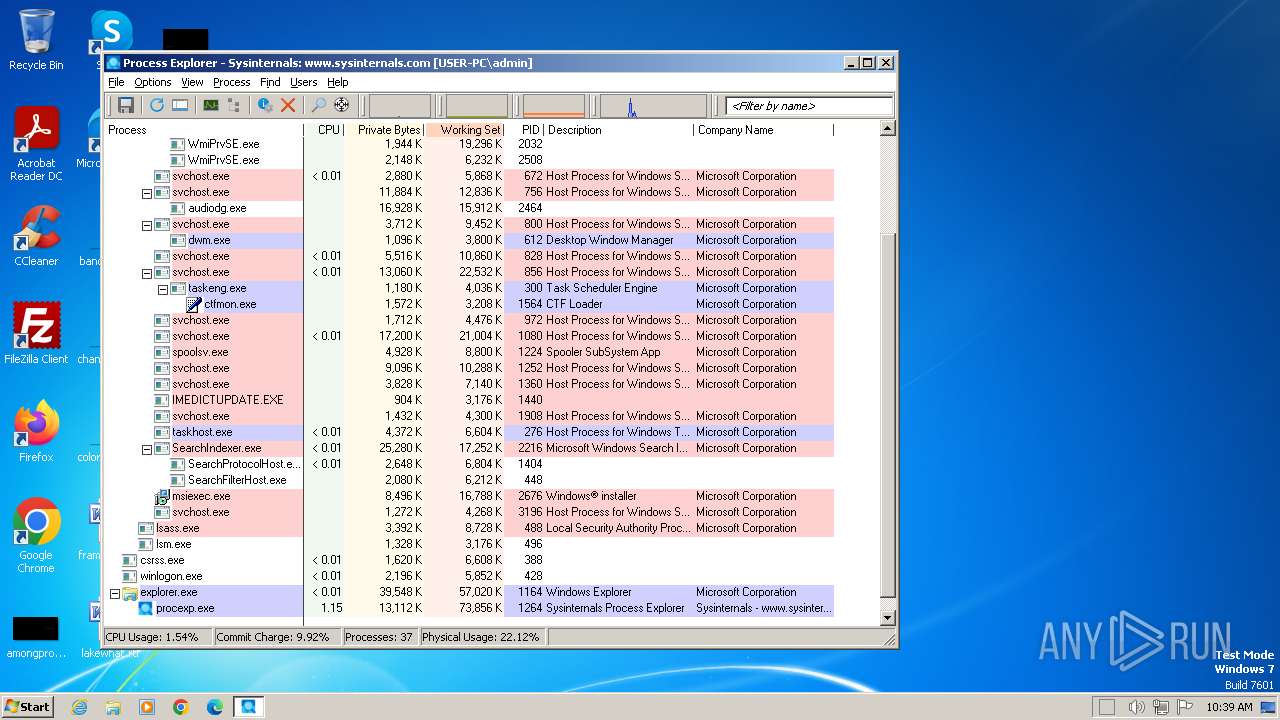Open the View menu
Image resolution: width=1280 pixels, height=720 pixels.
pos(192,82)
